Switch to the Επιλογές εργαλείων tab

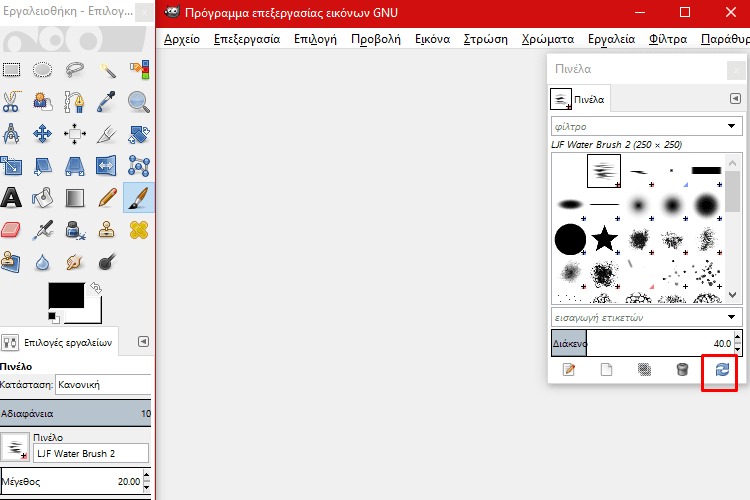[59, 343]
